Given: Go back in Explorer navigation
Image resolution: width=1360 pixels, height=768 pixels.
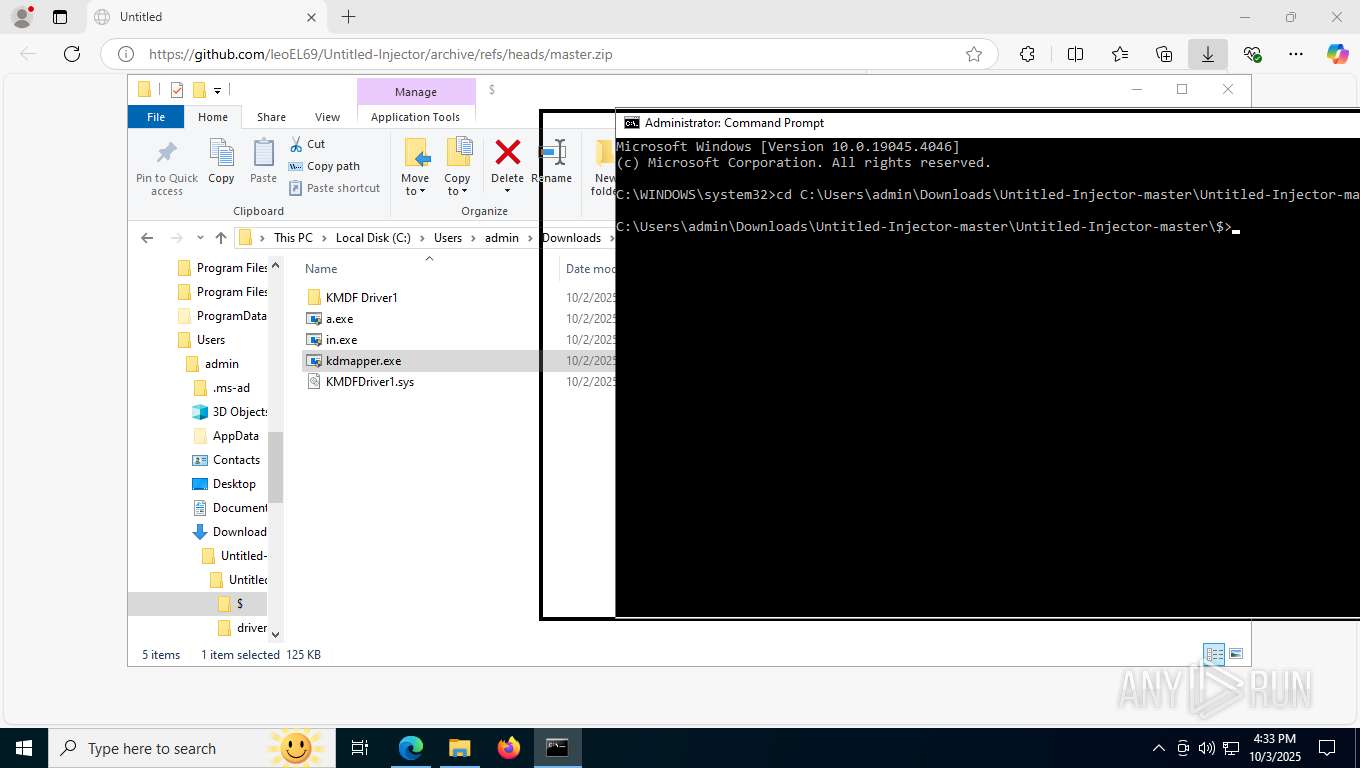Looking at the screenshot, I should 147,238.
